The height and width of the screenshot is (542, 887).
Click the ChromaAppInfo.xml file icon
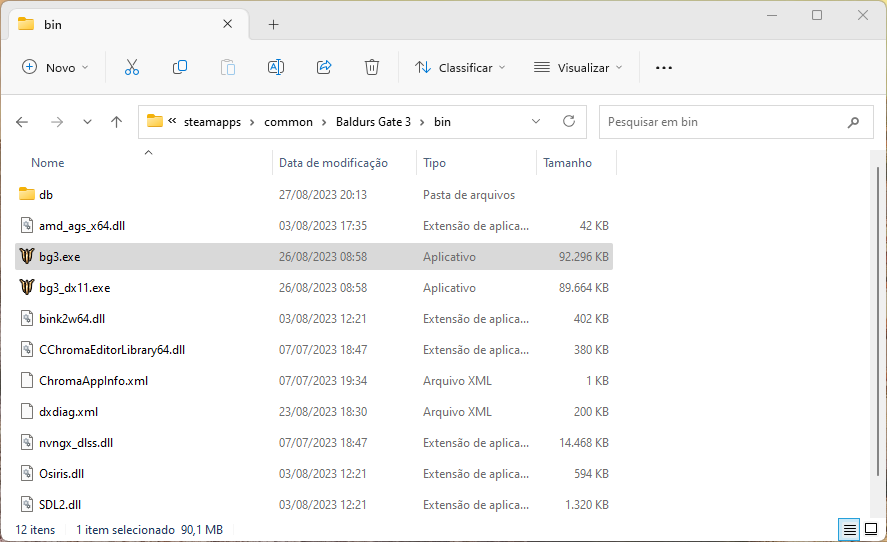click(27, 380)
